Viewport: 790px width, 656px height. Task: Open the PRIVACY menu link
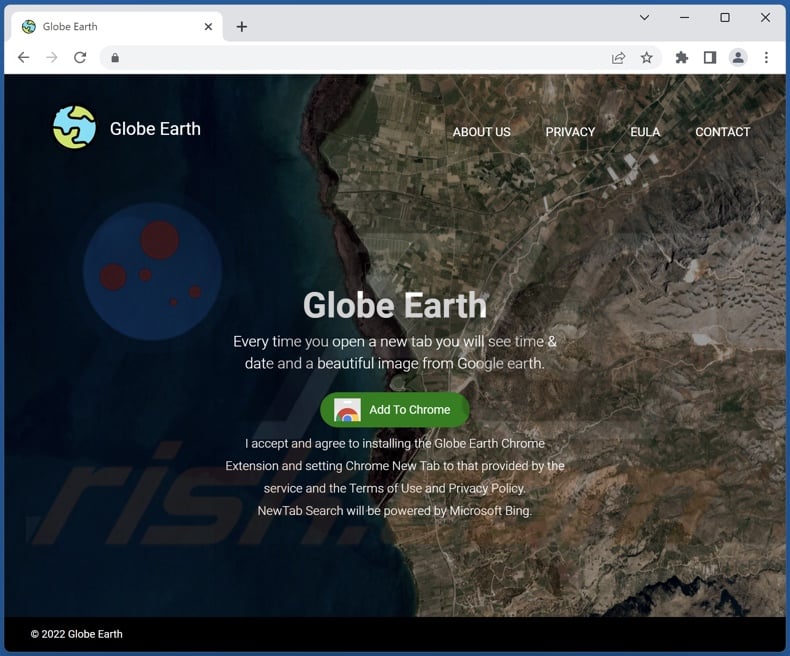pos(570,132)
